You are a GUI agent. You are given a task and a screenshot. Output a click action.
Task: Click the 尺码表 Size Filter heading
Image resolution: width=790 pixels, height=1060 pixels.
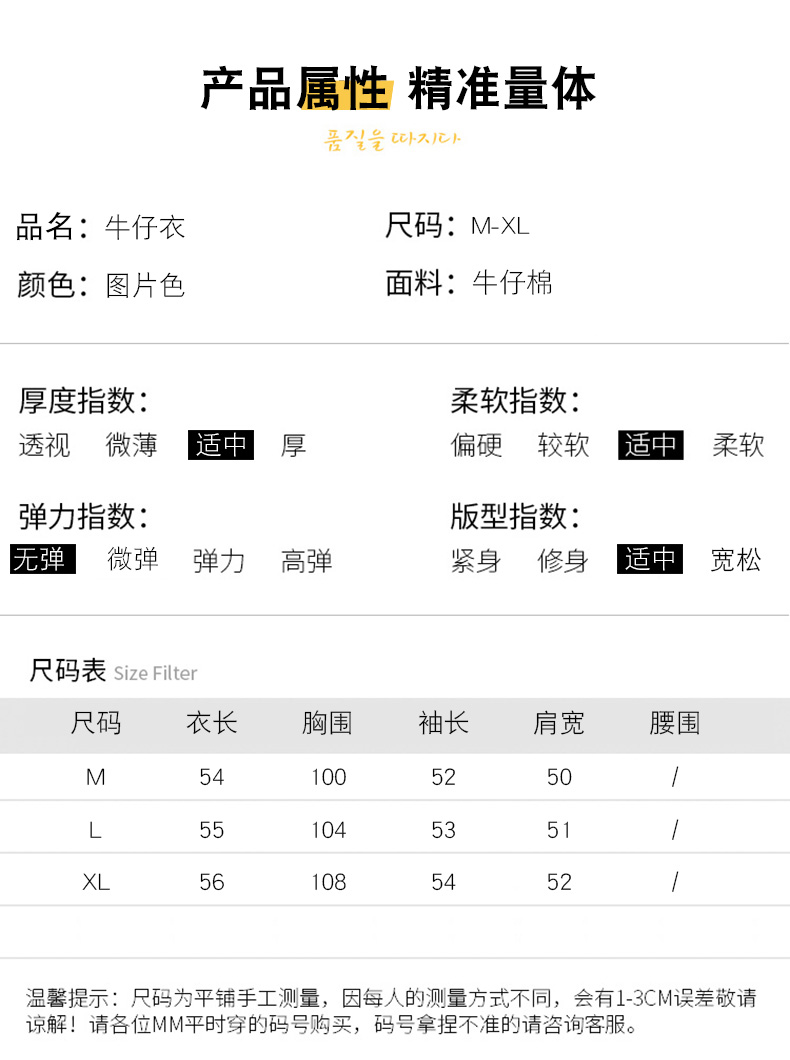114,671
